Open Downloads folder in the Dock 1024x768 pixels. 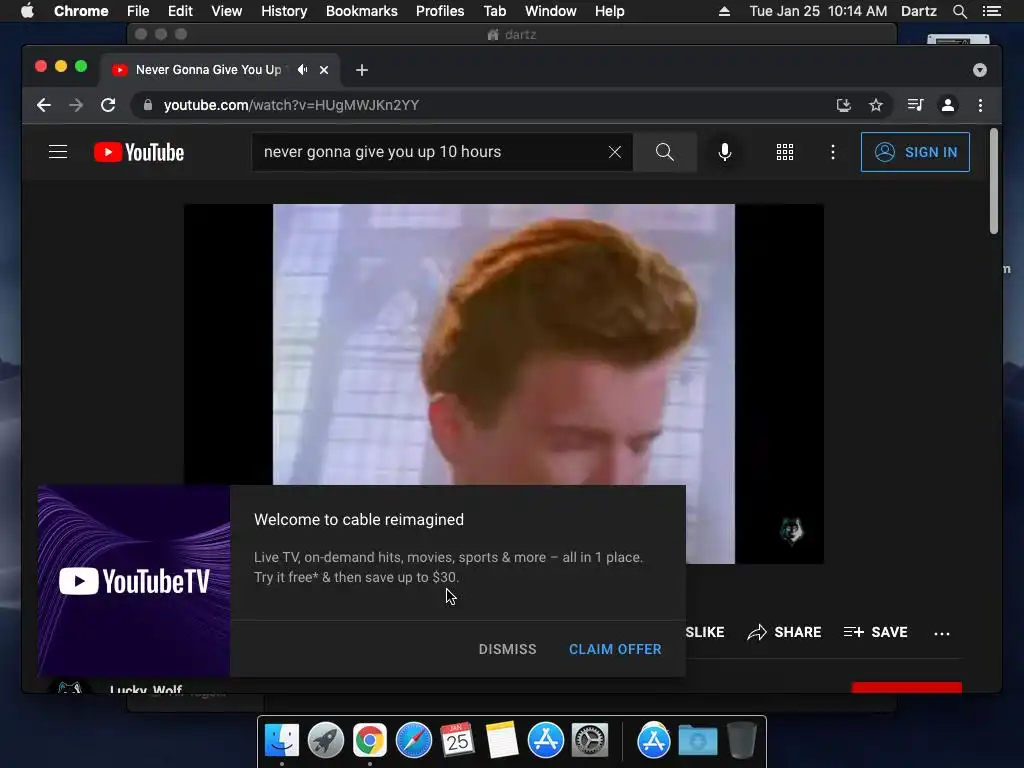(697, 741)
